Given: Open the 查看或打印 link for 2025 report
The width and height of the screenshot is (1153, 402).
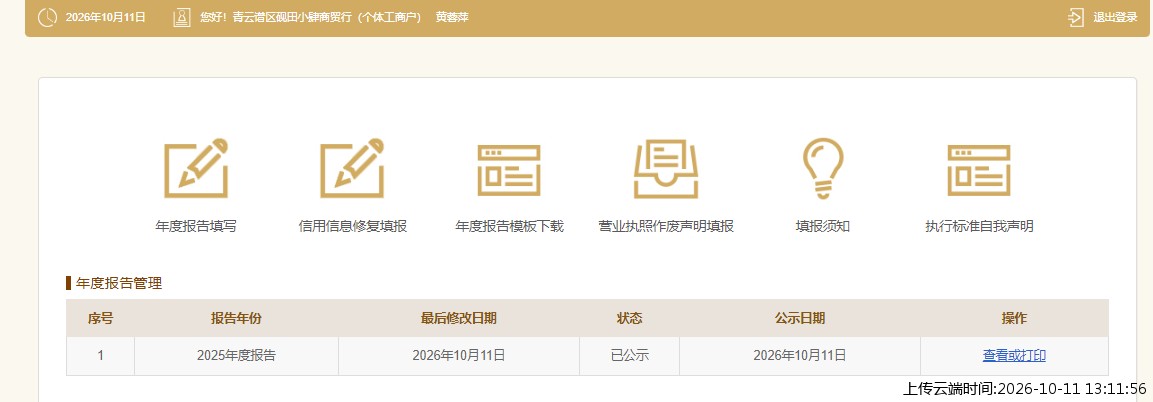Looking at the screenshot, I should pyautogui.click(x=1014, y=356).
